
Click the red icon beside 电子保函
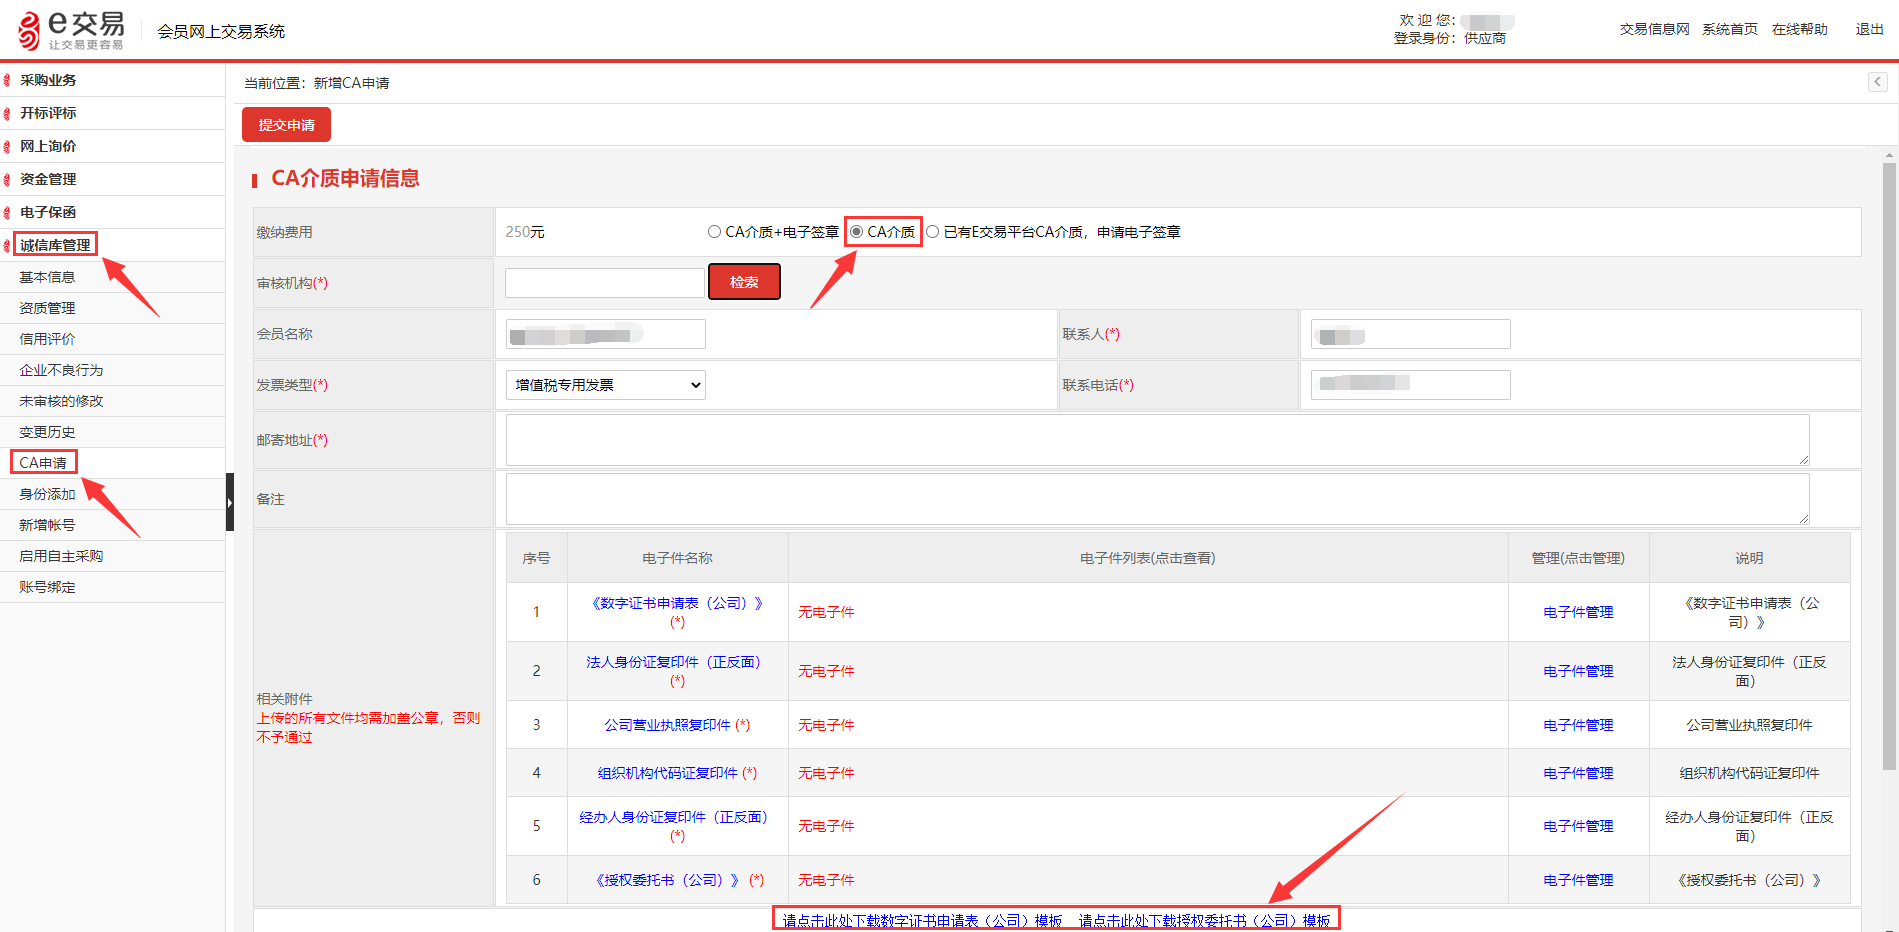[x=8, y=213]
